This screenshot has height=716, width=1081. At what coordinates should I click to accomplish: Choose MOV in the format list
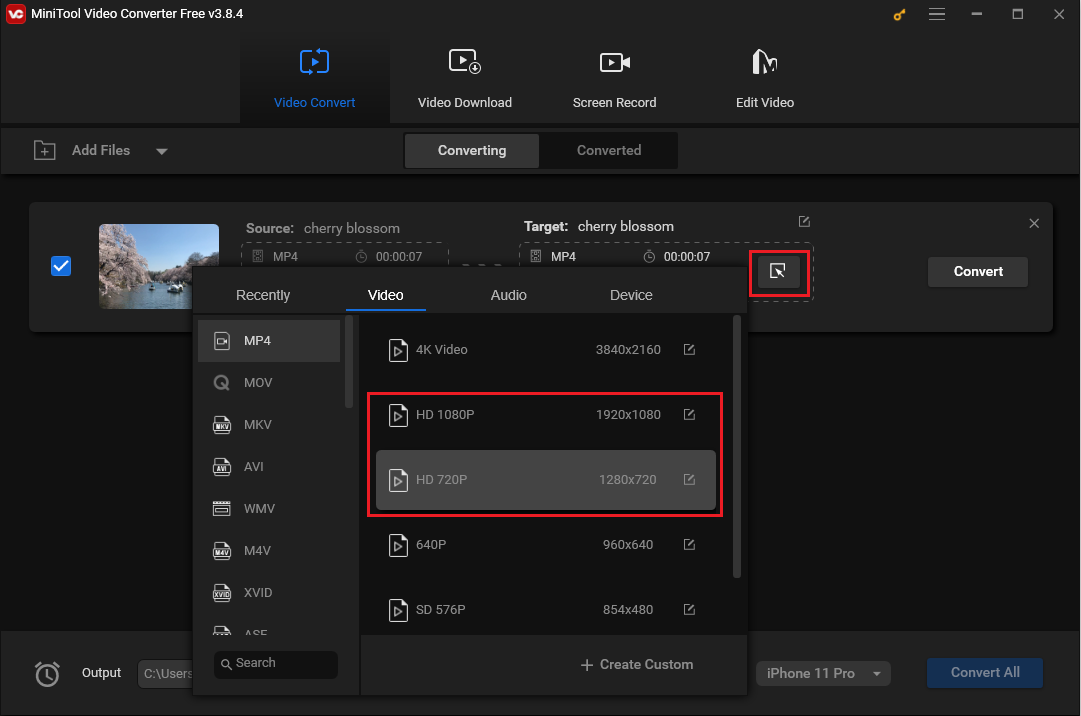point(269,382)
